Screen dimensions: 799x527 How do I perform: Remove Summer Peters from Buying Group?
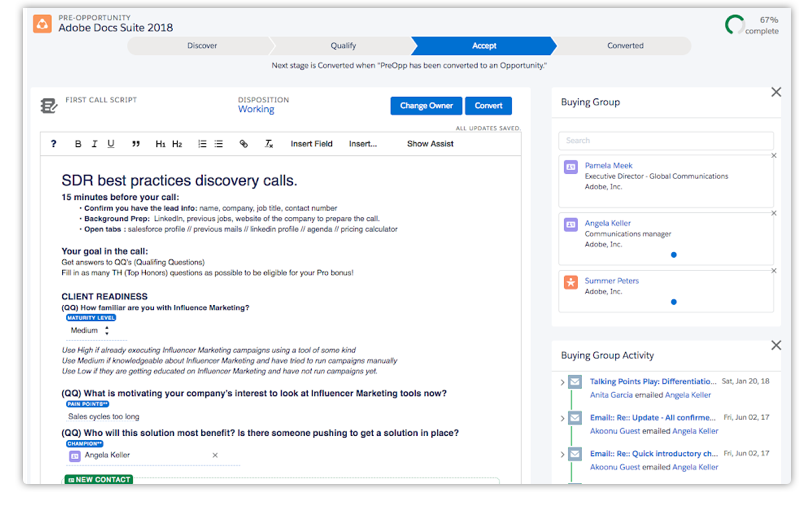point(774,271)
